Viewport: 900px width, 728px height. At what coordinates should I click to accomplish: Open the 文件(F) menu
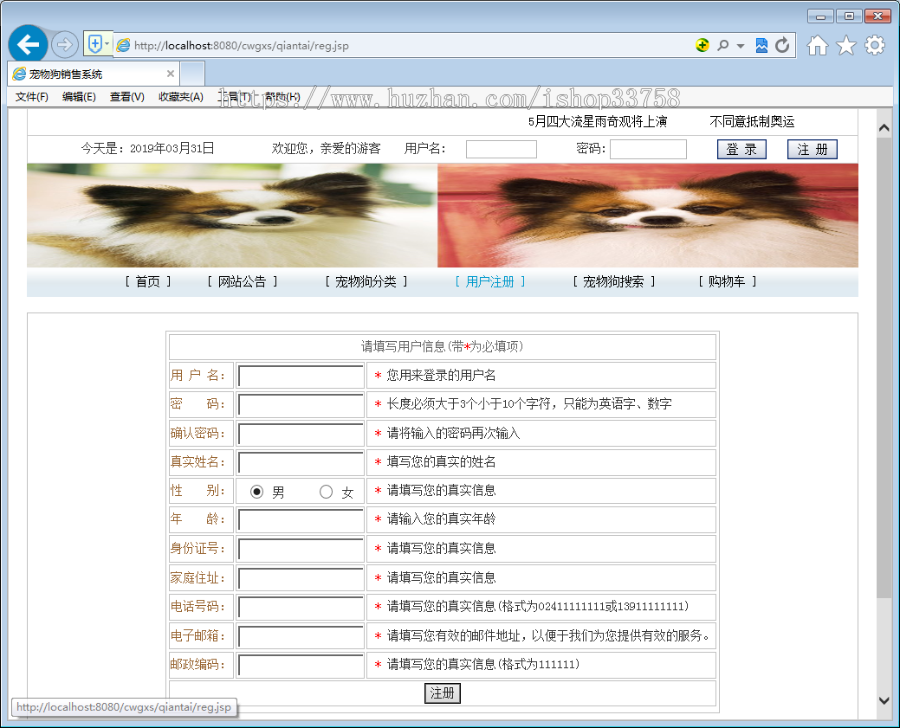click(32, 96)
